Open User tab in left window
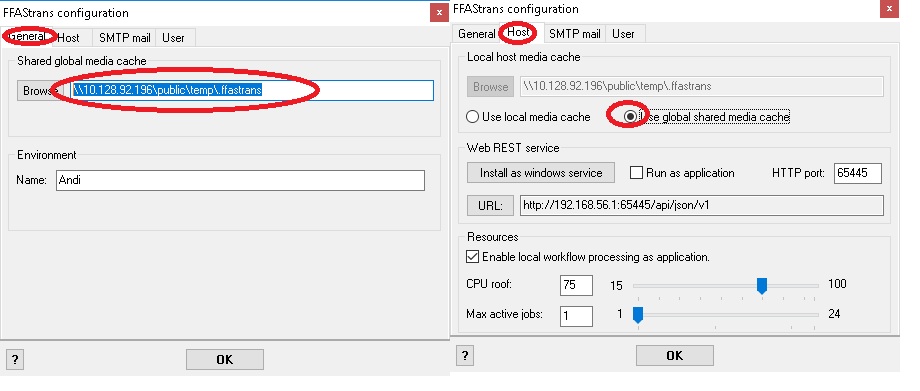 [174, 38]
